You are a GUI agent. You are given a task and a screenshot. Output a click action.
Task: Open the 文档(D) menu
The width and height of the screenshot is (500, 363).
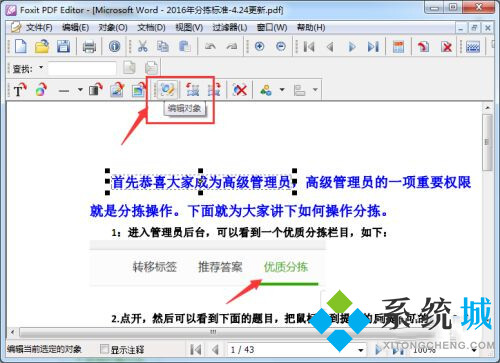point(151,28)
